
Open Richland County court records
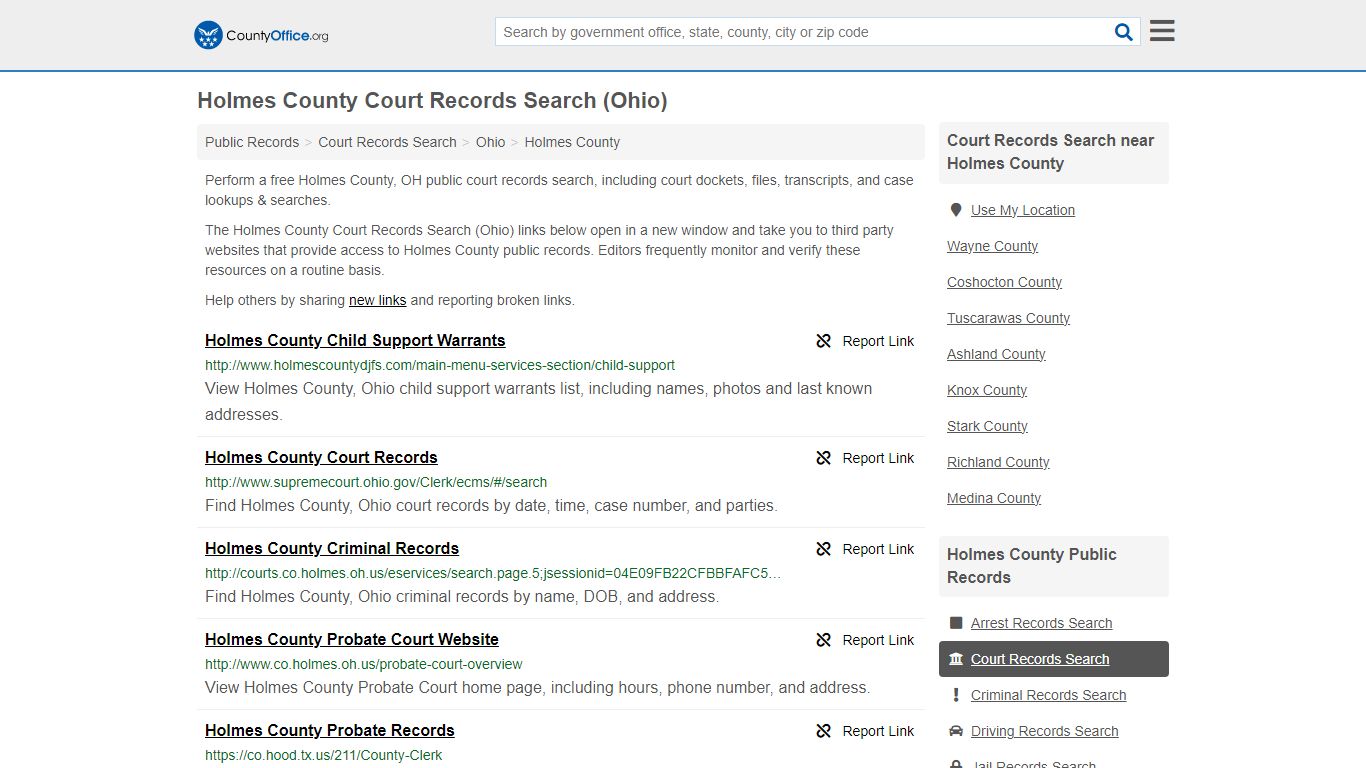[998, 462]
